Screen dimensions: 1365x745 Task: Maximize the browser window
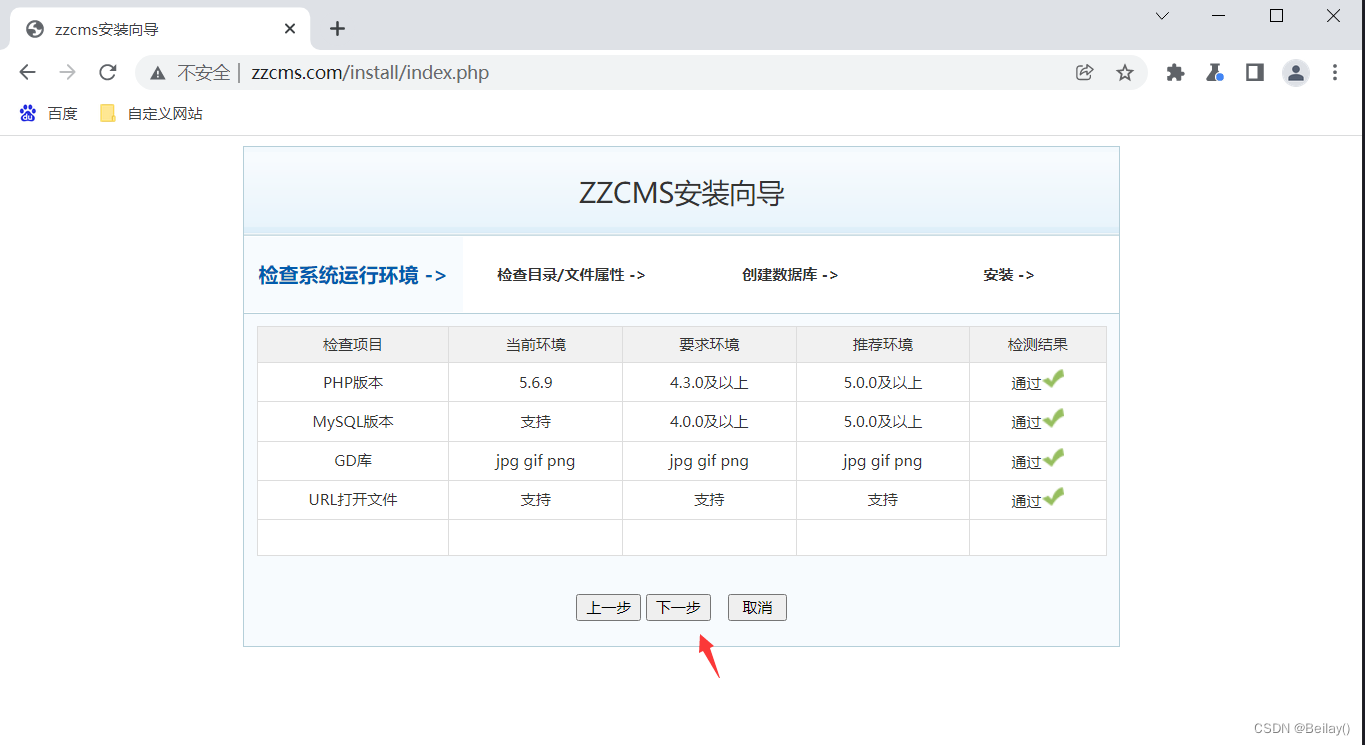[1276, 16]
